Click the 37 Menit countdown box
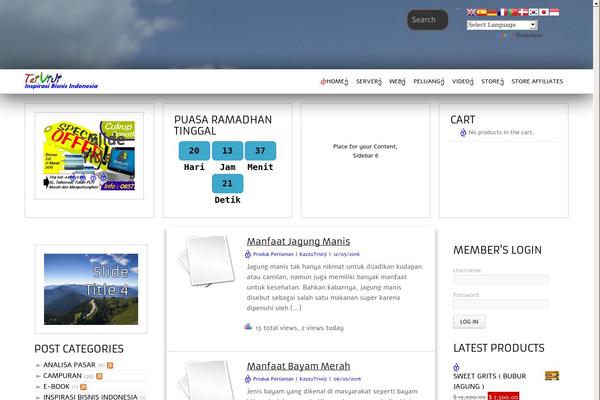The width and height of the screenshot is (600, 400). (x=260, y=151)
